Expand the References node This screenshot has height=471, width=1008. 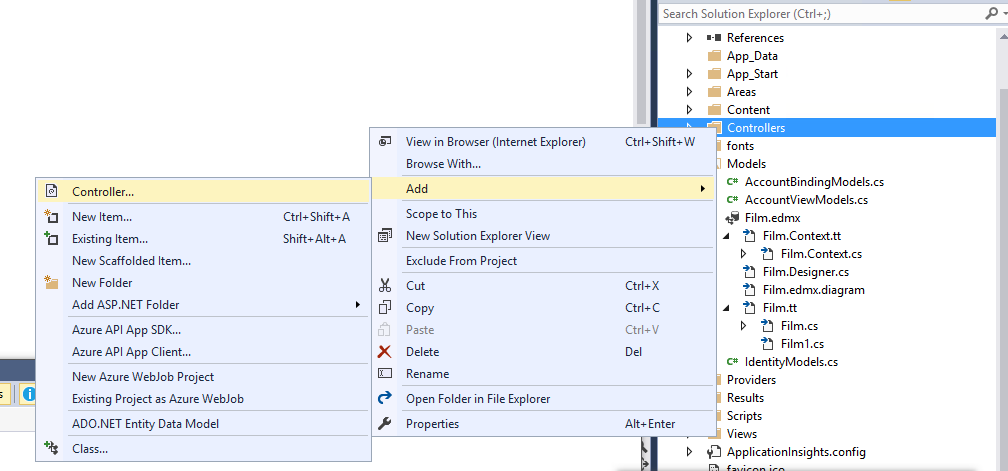(x=690, y=38)
